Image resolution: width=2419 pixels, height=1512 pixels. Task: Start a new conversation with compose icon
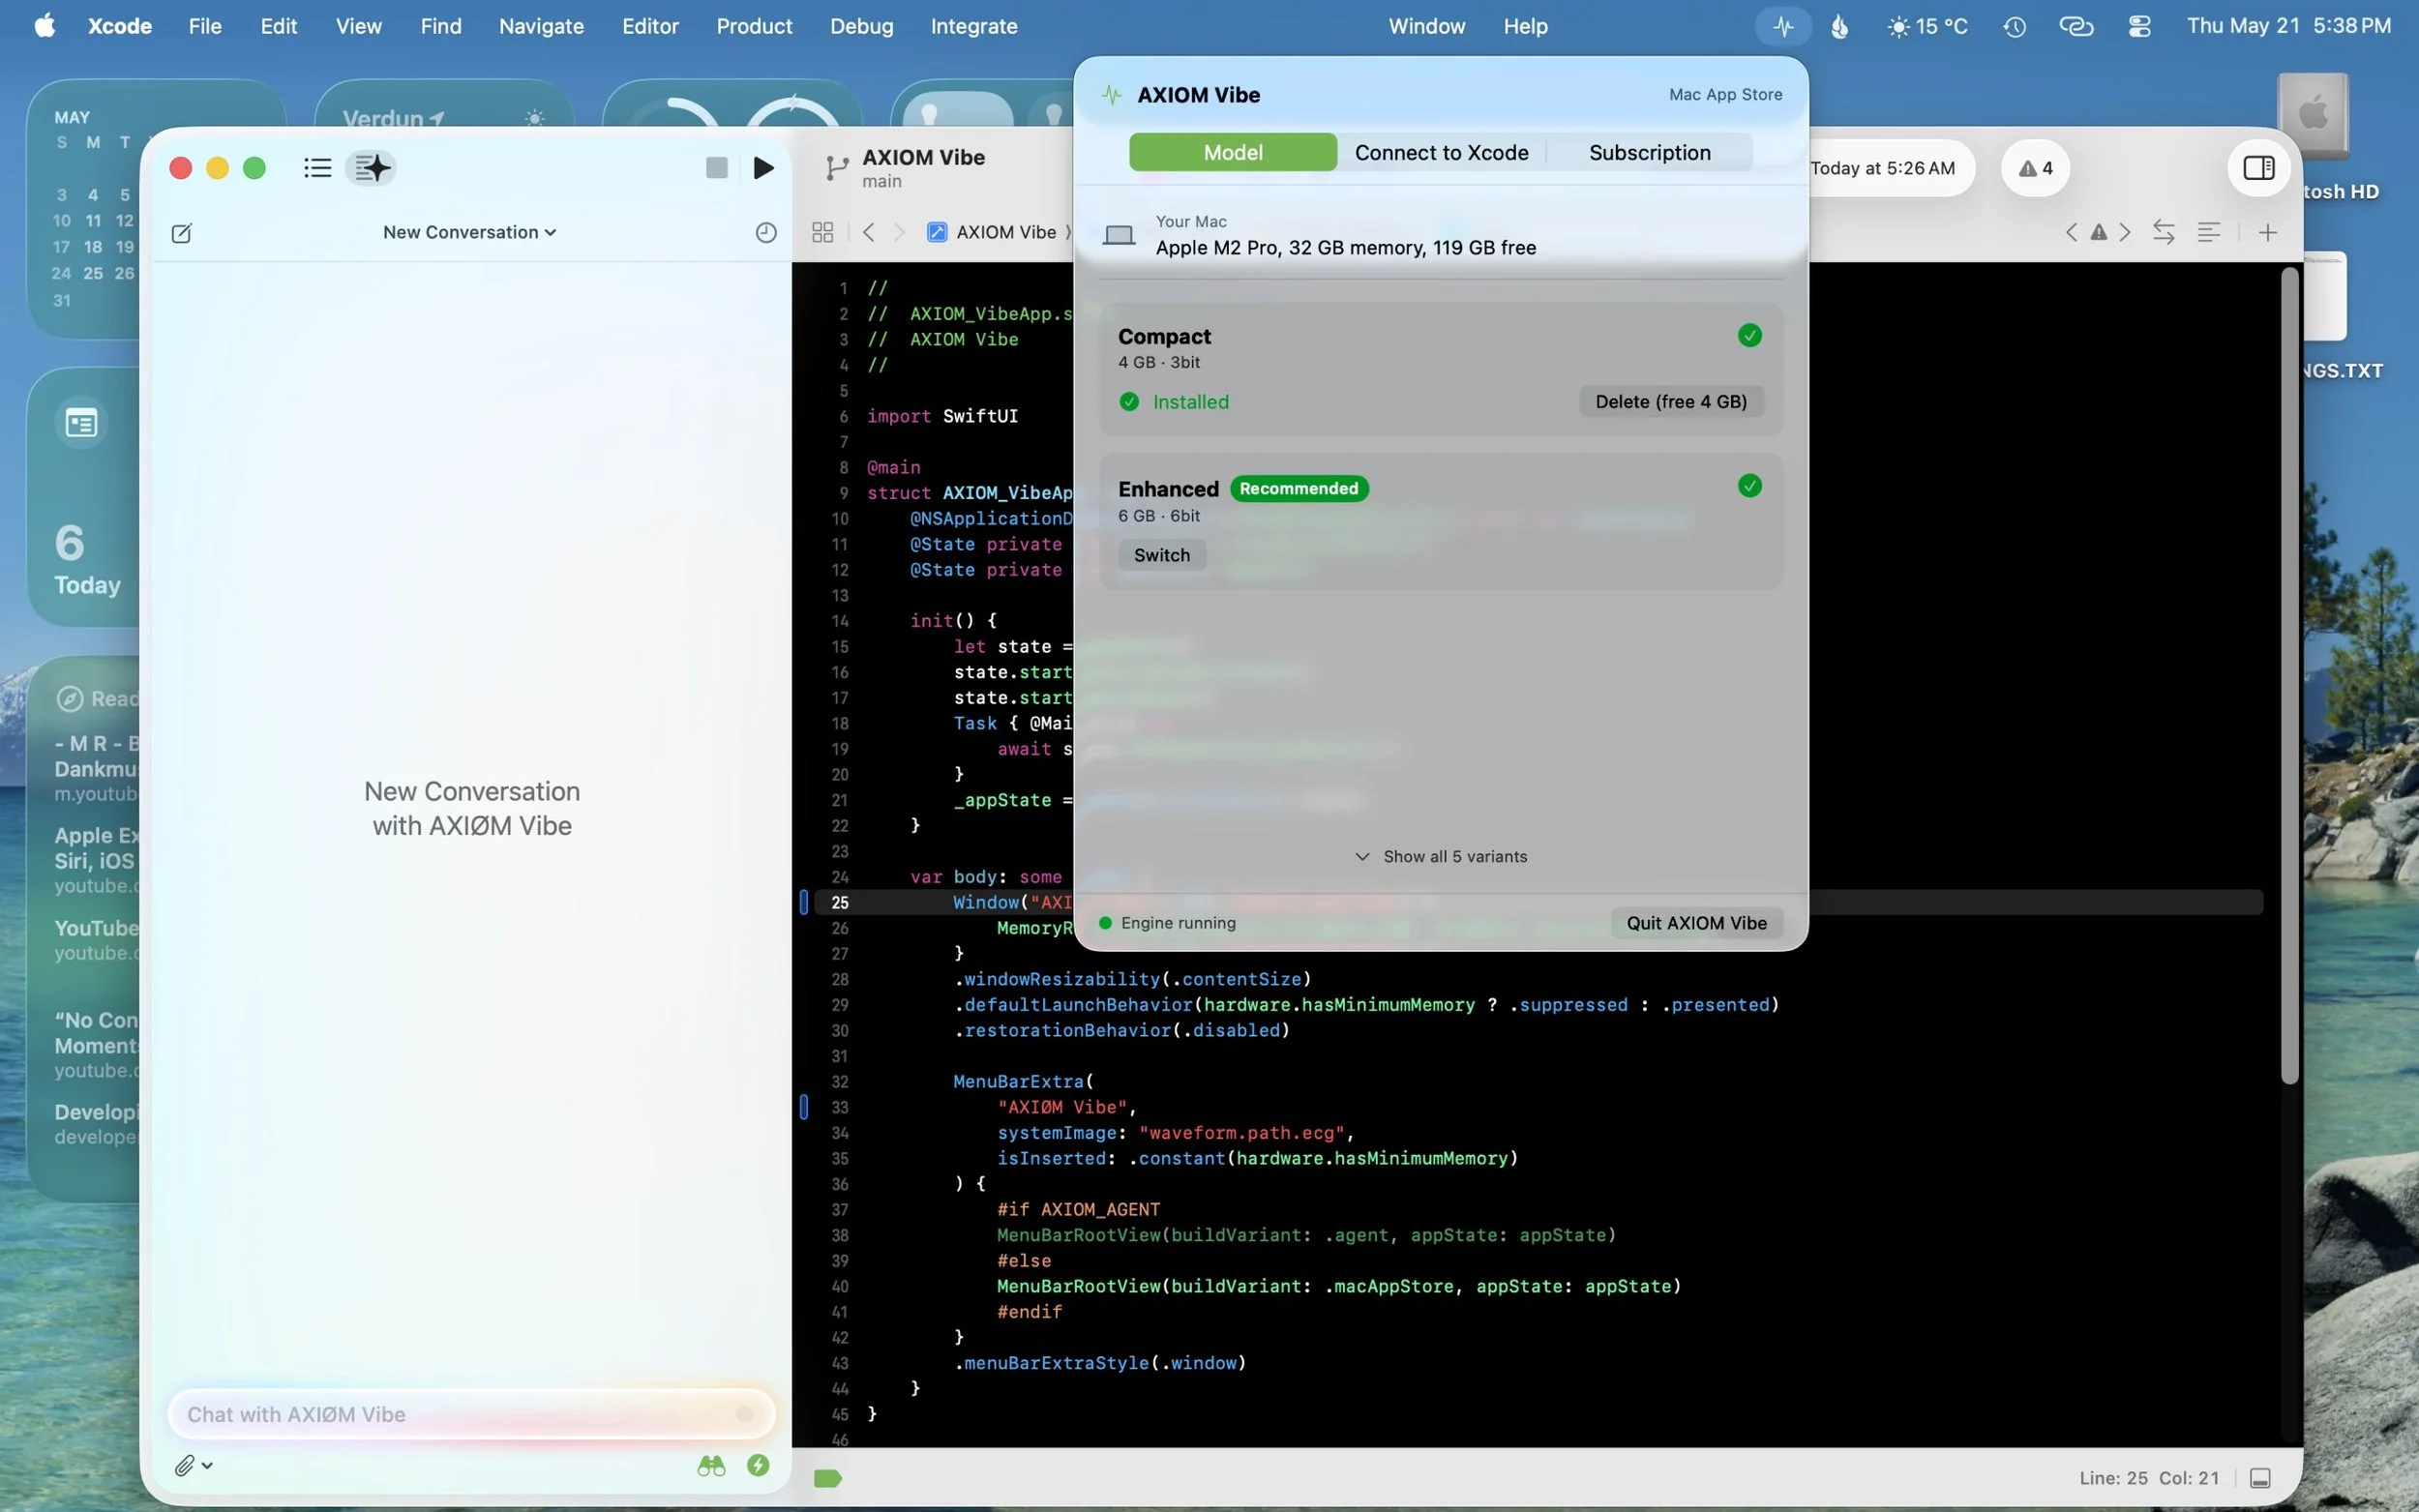coord(181,233)
